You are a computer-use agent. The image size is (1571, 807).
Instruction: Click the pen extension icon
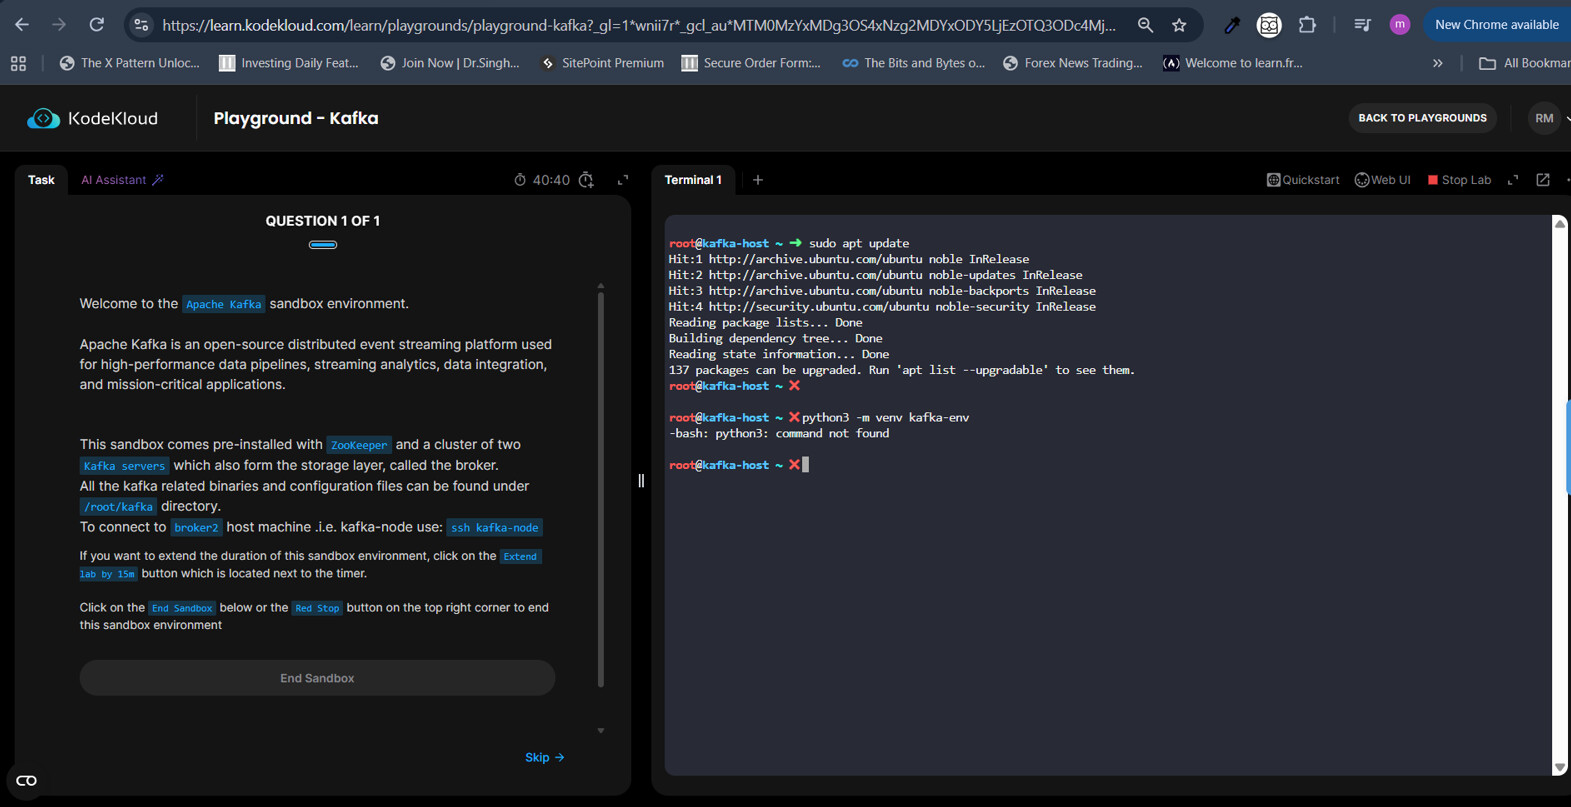tap(1232, 25)
